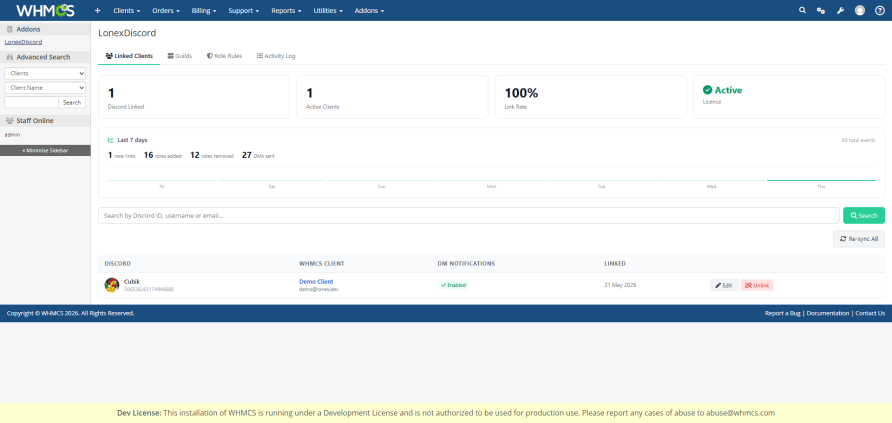892x423 pixels.
Task: Click Edit for Cubik
Action: 724,285
